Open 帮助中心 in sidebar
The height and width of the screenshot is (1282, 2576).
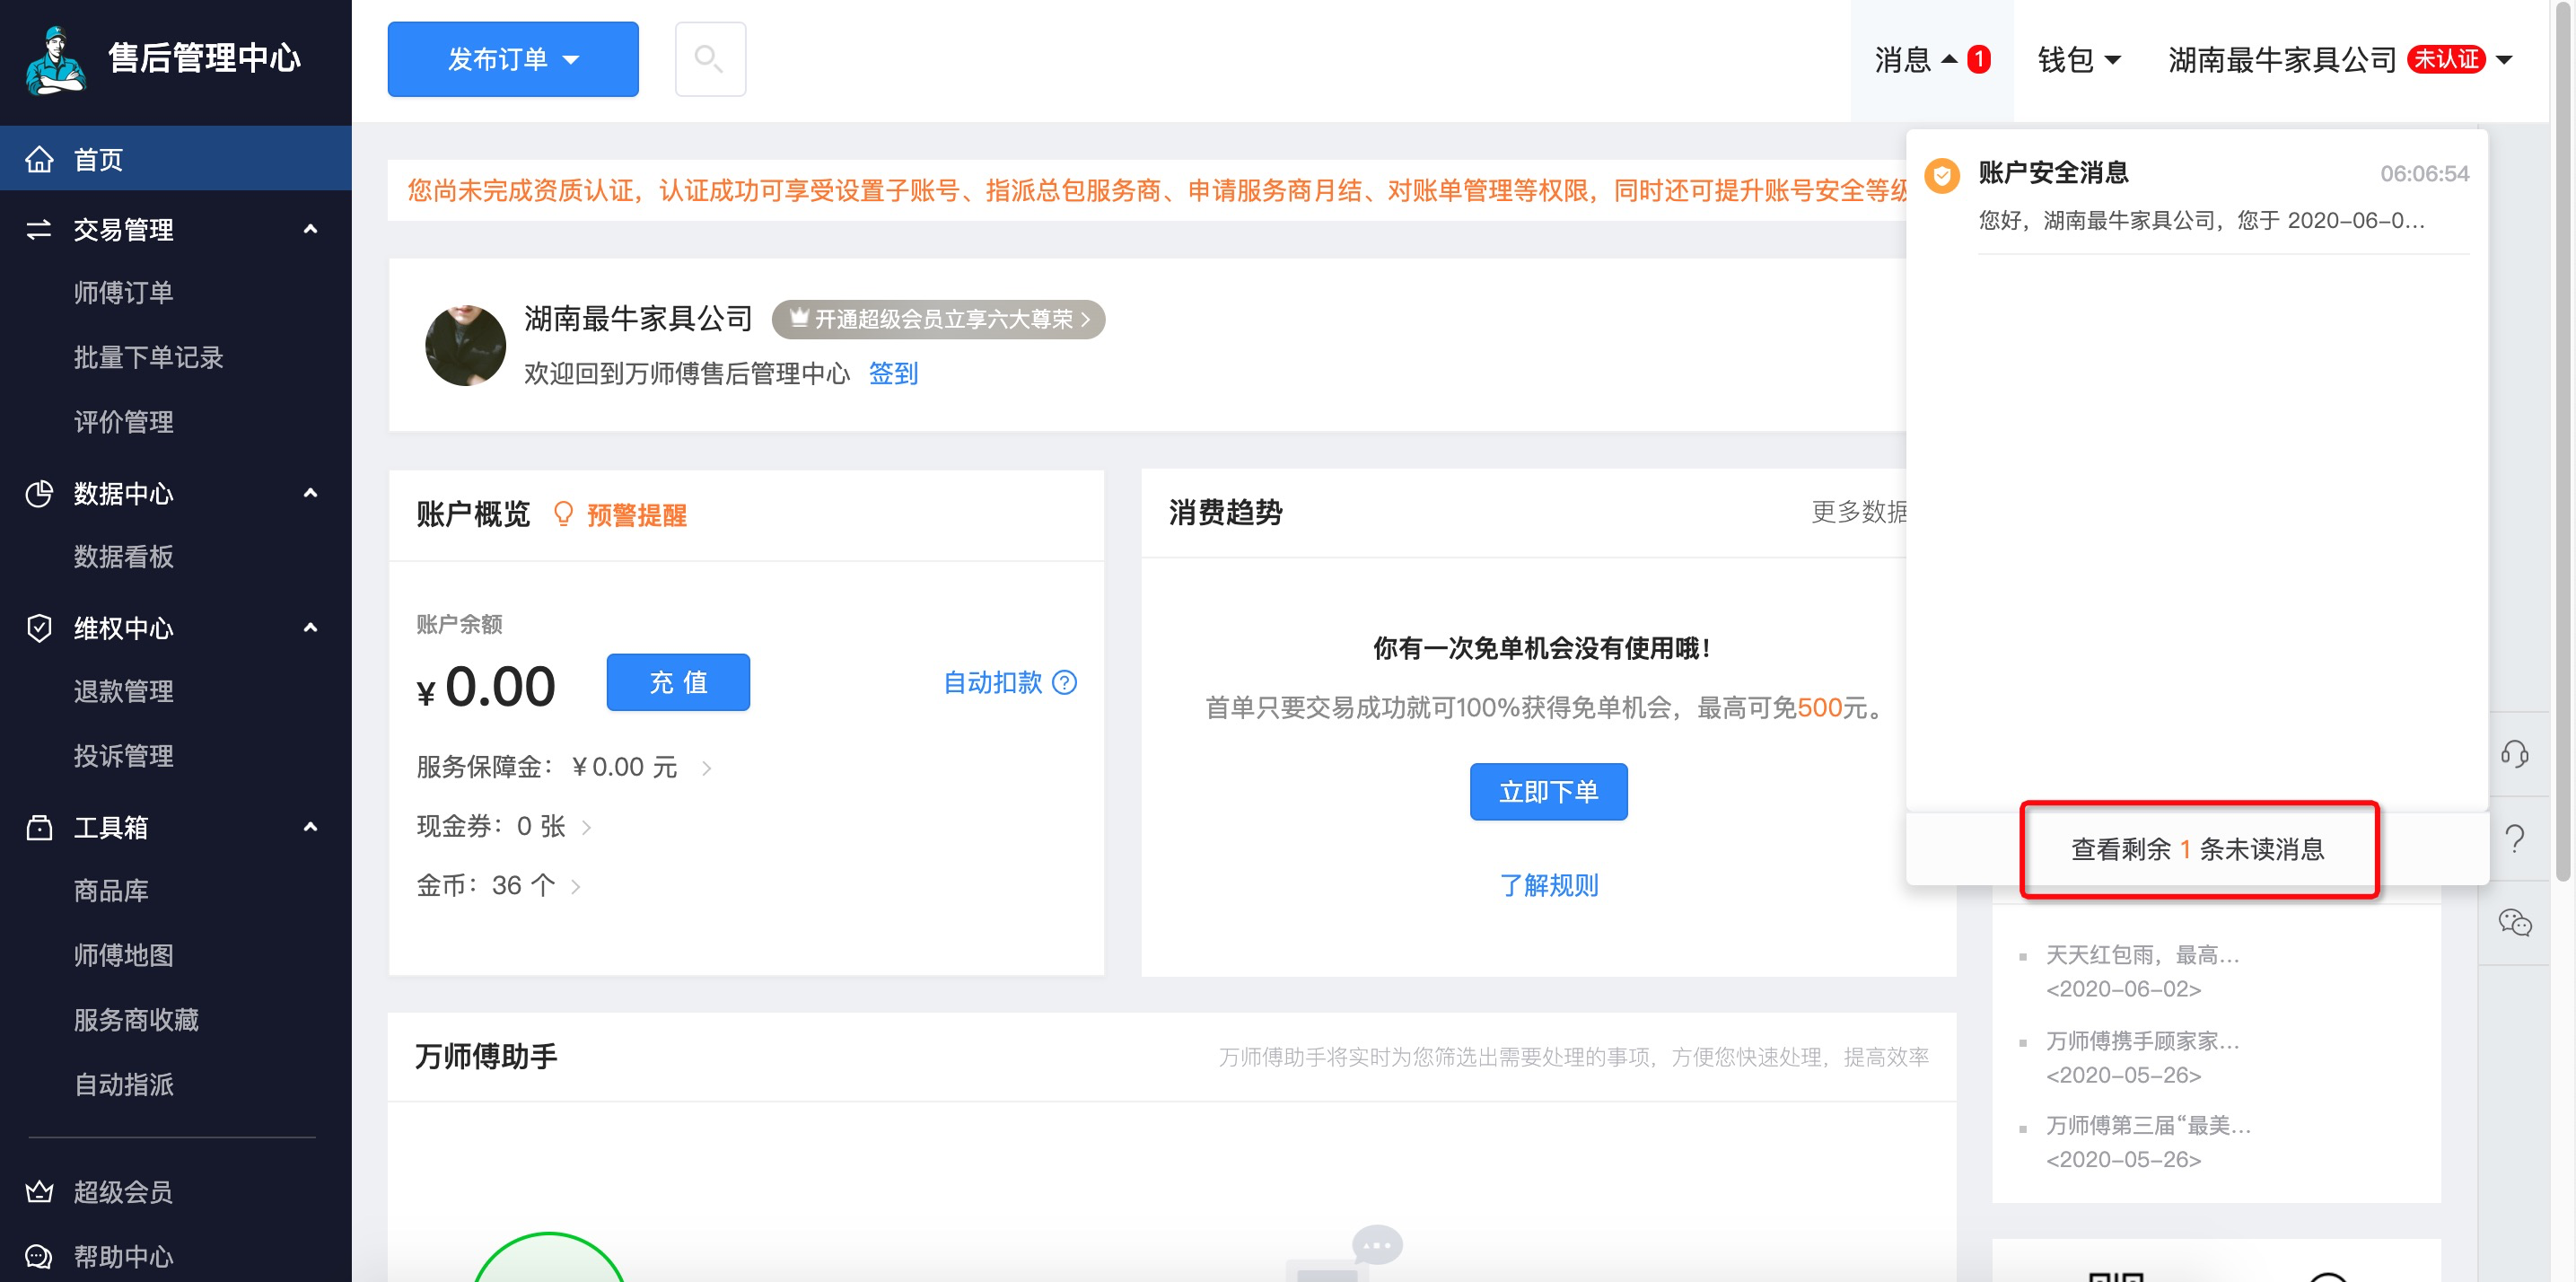123,1257
